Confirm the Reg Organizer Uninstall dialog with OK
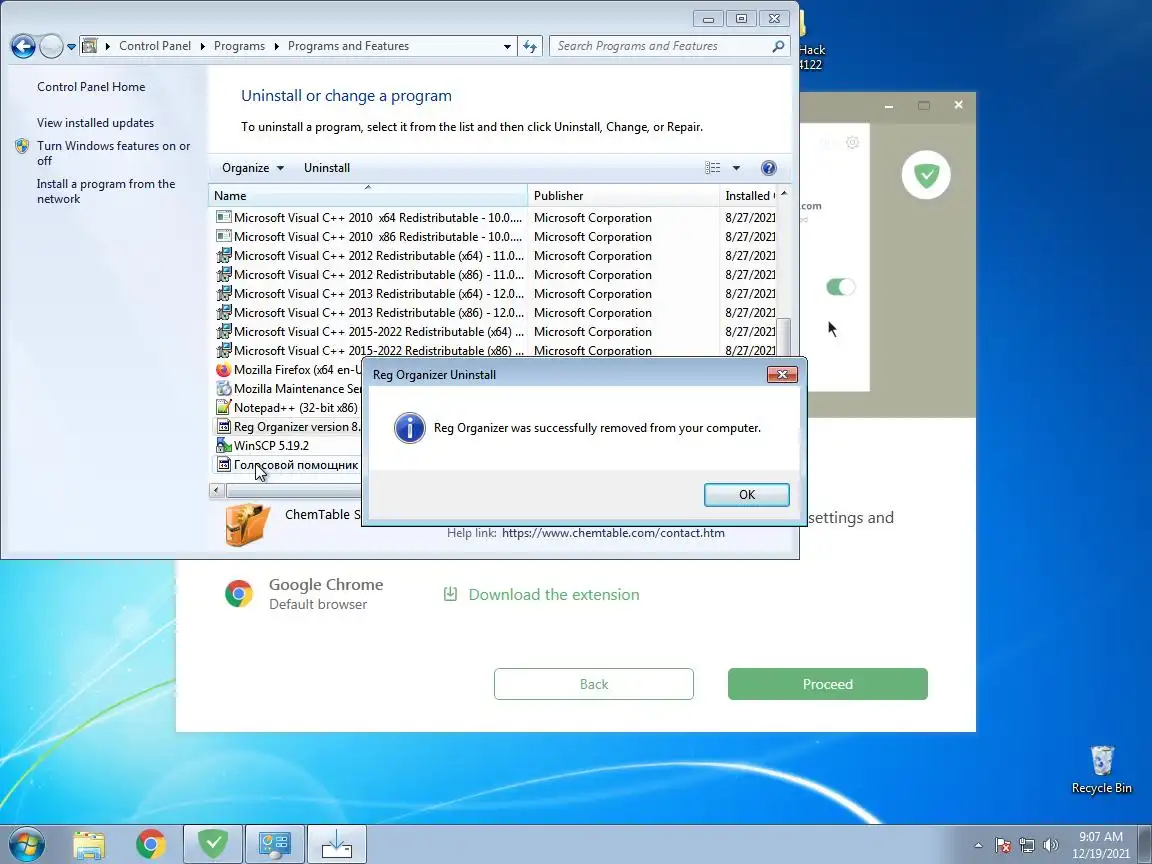Screen dimensions: 1152x864 746,494
